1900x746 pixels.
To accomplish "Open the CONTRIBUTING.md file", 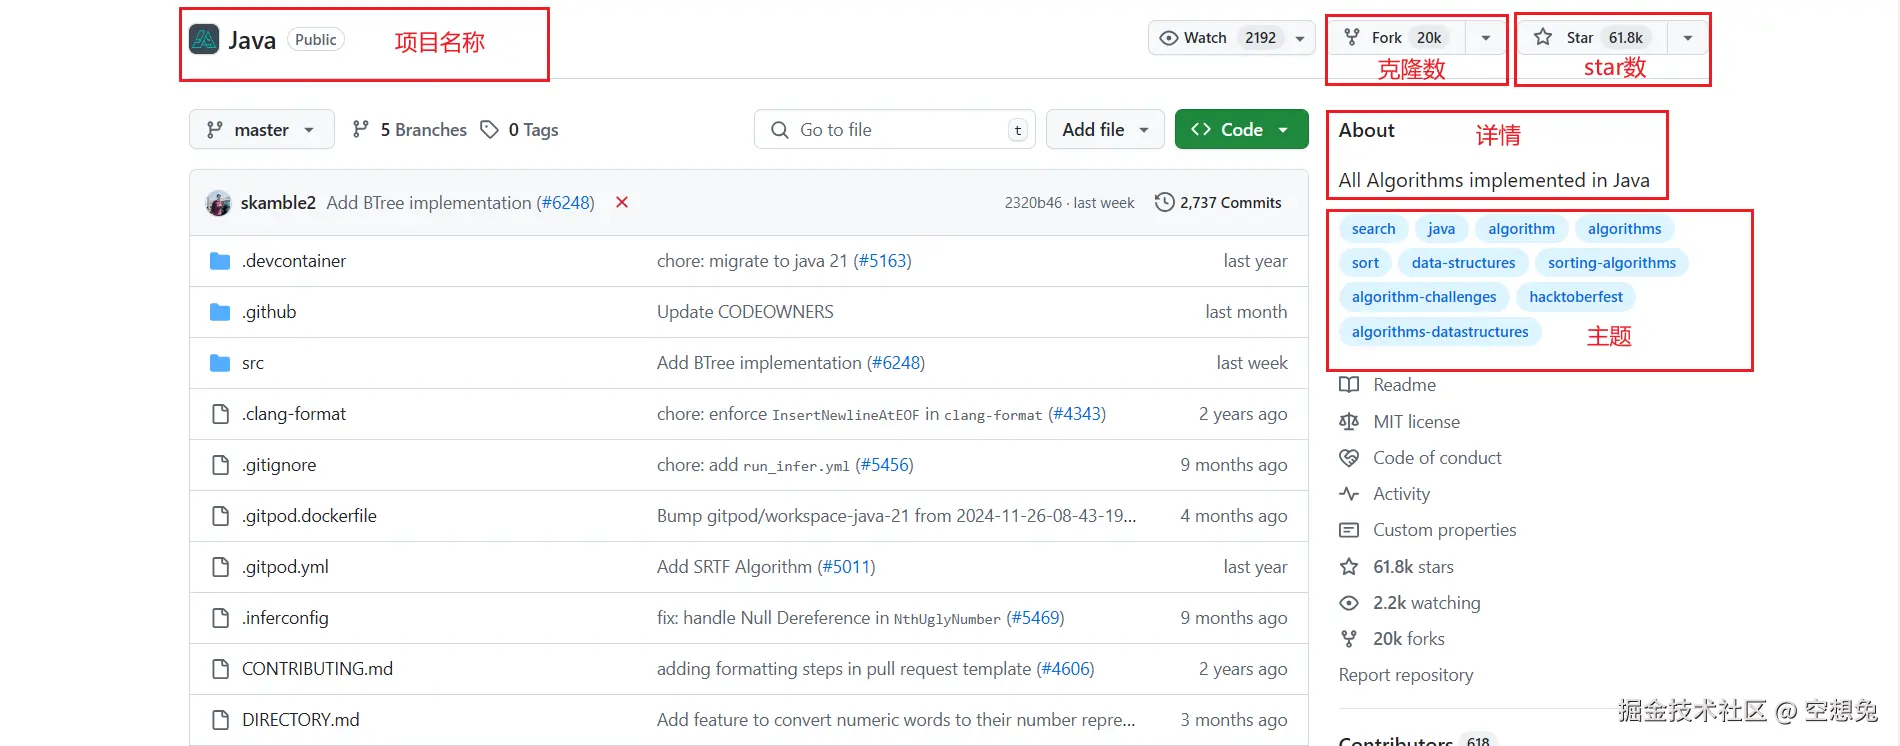I will coord(317,669).
